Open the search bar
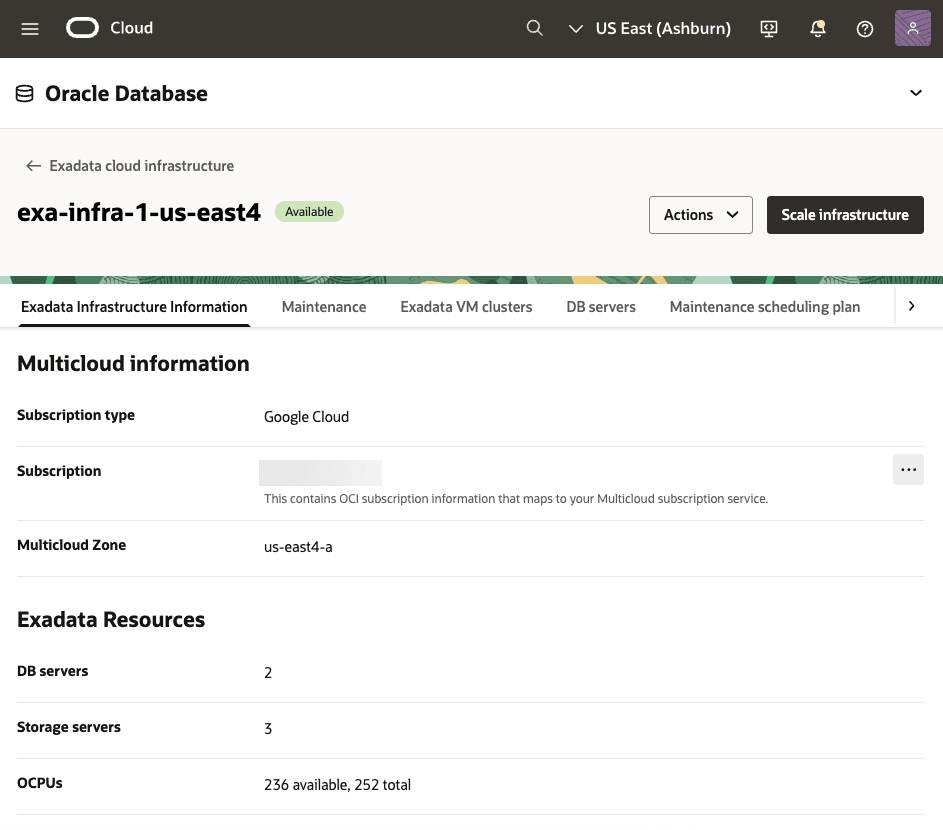This screenshot has width=943, height=830. click(534, 28)
